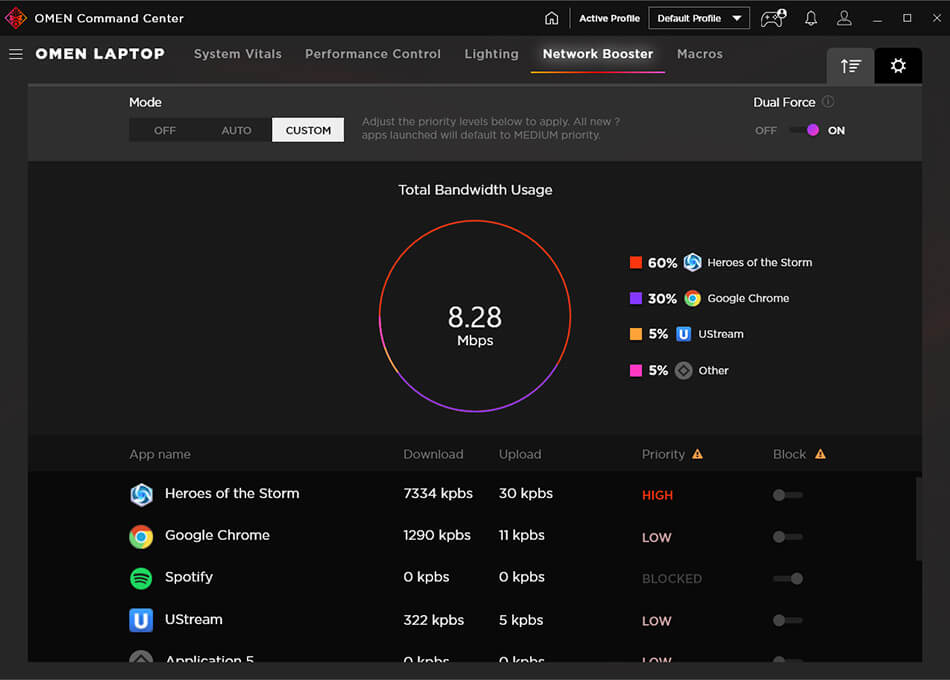Click the Other legend icon
Screen dimensions: 950x680
coord(683,370)
